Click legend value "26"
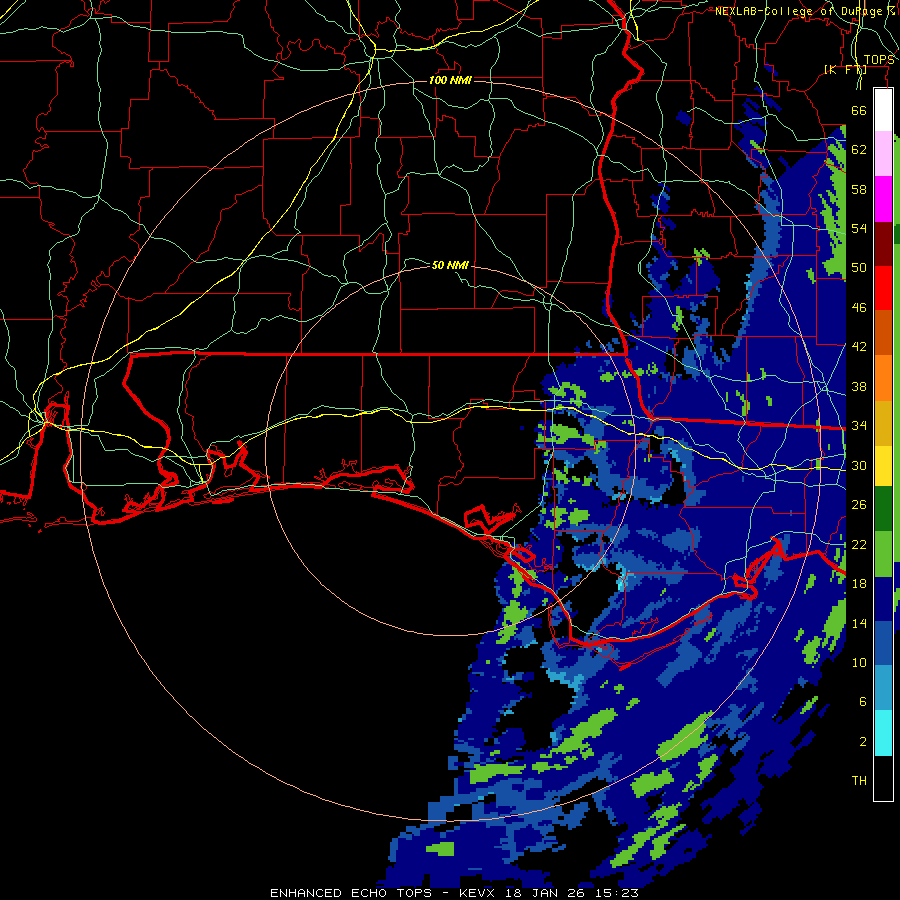Screen dimensions: 900x900 click(859, 505)
